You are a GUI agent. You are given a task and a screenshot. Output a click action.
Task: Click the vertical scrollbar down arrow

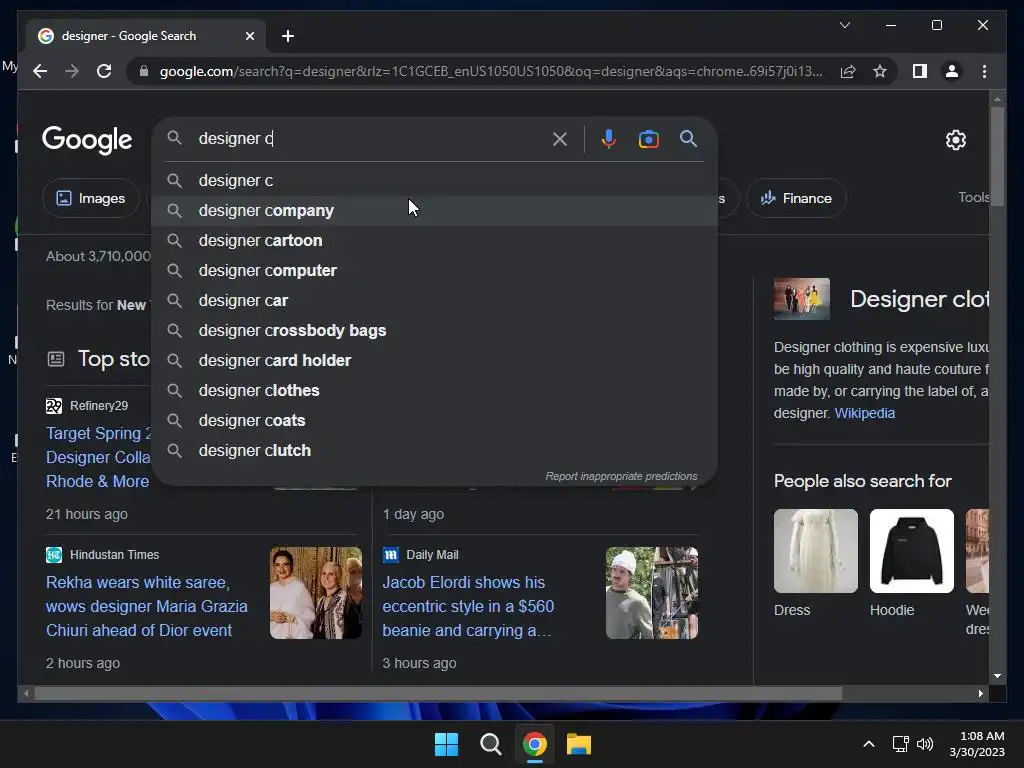click(x=997, y=676)
